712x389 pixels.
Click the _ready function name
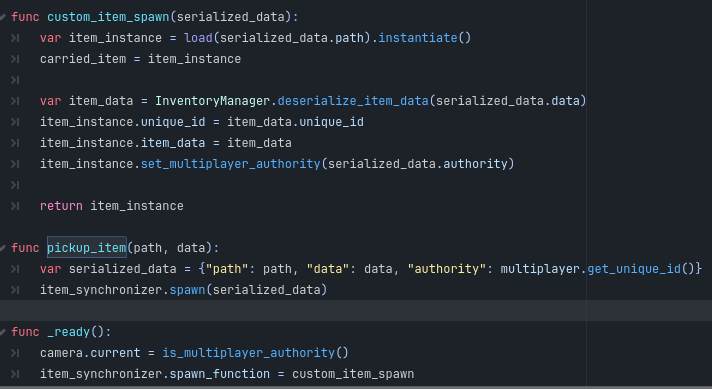(x=69, y=332)
